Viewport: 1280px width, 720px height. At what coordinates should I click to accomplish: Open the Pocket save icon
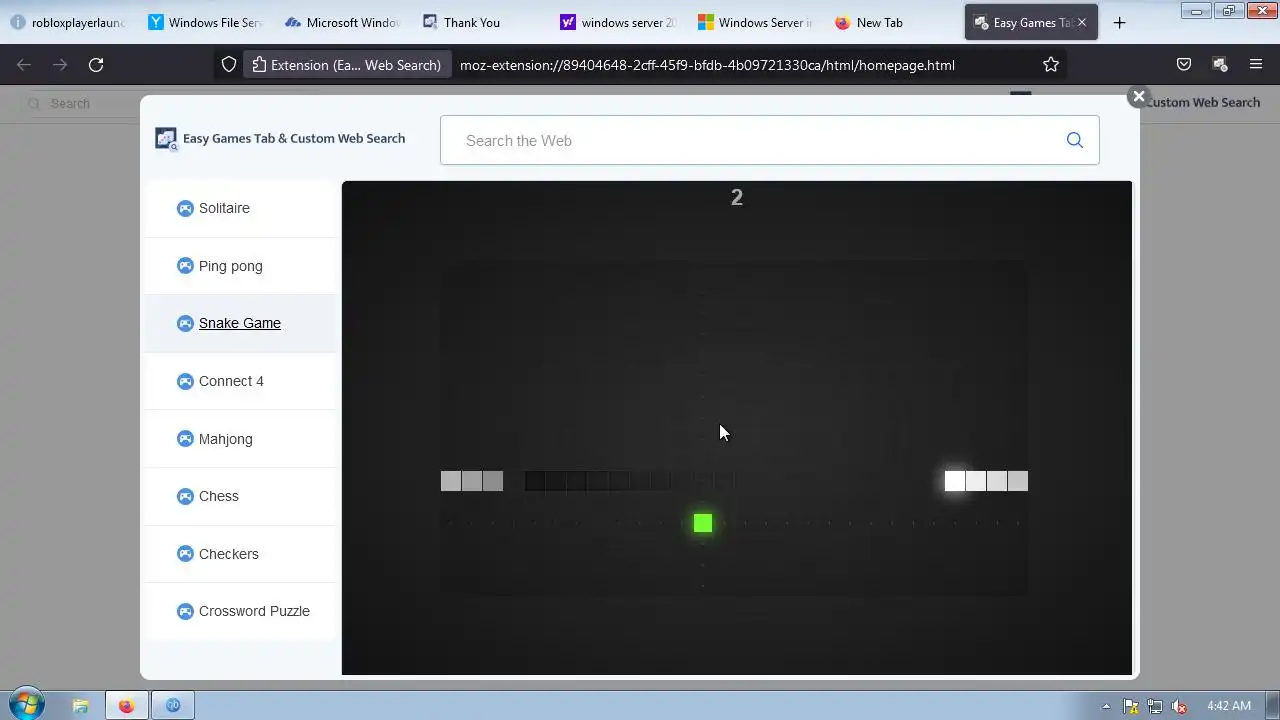click(x=1184, y=65)
